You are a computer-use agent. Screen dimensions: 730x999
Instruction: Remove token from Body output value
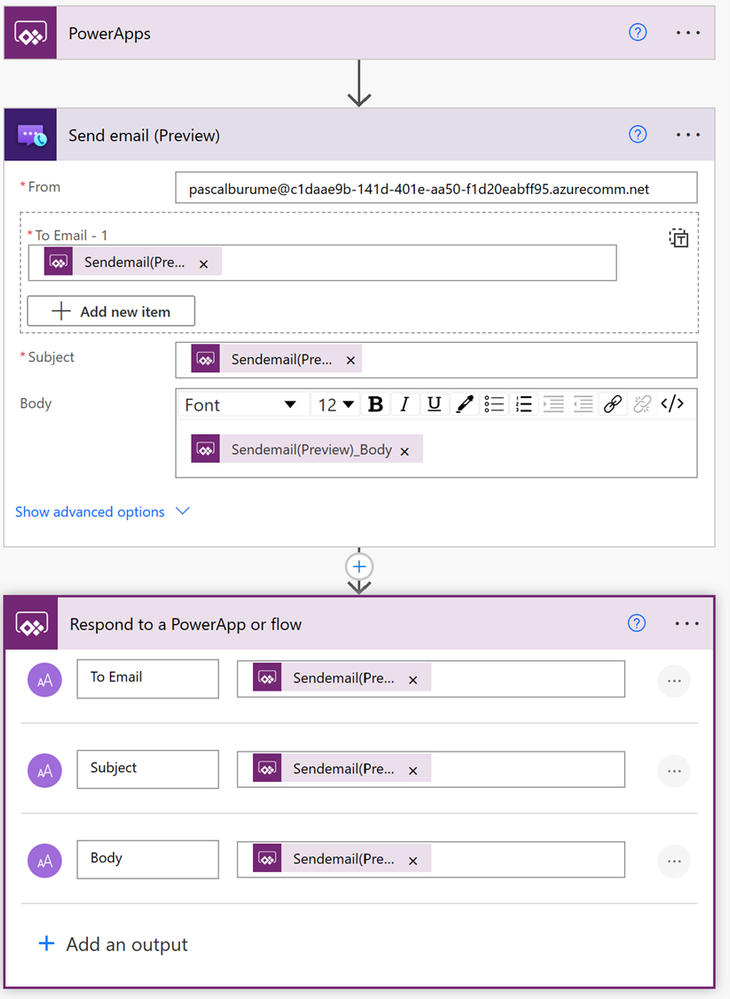[413, 861]
